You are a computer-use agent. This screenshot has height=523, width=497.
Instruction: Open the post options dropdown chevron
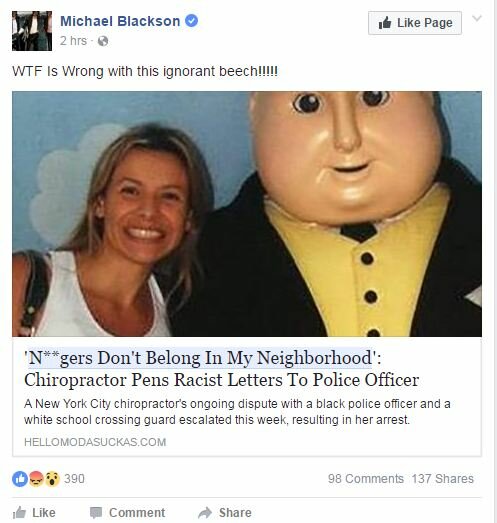[x=477, y=18]
